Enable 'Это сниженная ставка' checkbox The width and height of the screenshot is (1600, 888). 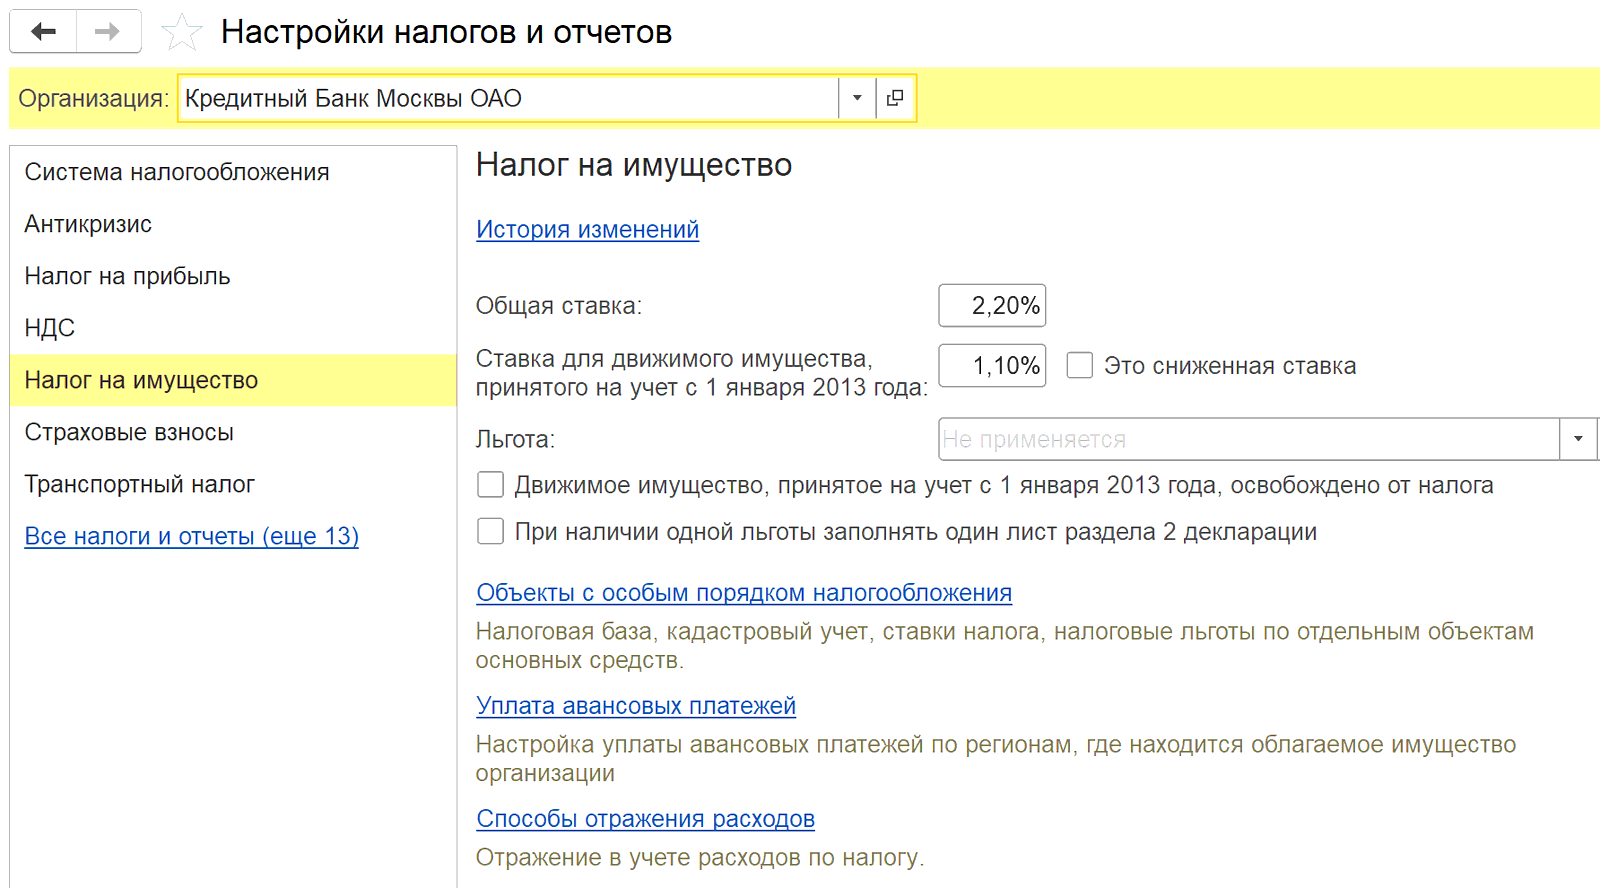(x=1080, y=365)
